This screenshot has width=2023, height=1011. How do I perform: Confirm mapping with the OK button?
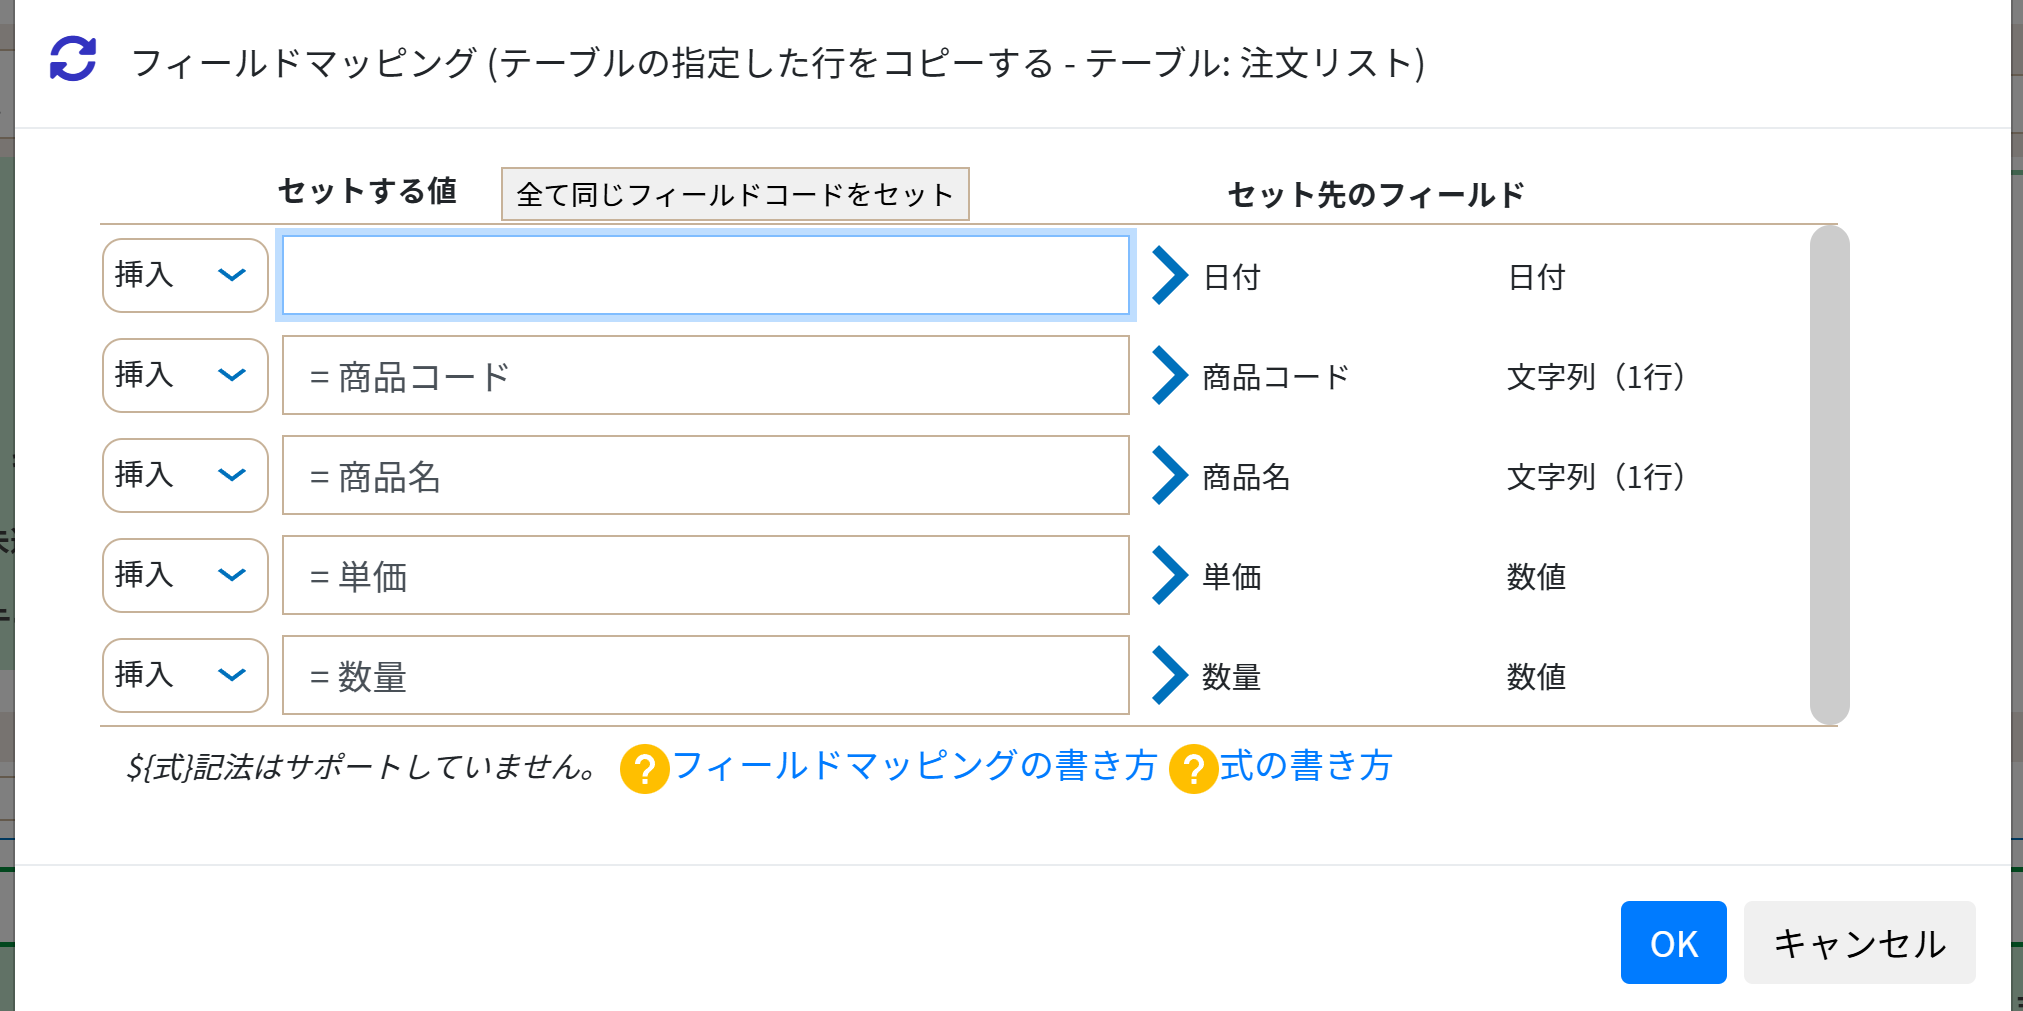click(1673, 942)
